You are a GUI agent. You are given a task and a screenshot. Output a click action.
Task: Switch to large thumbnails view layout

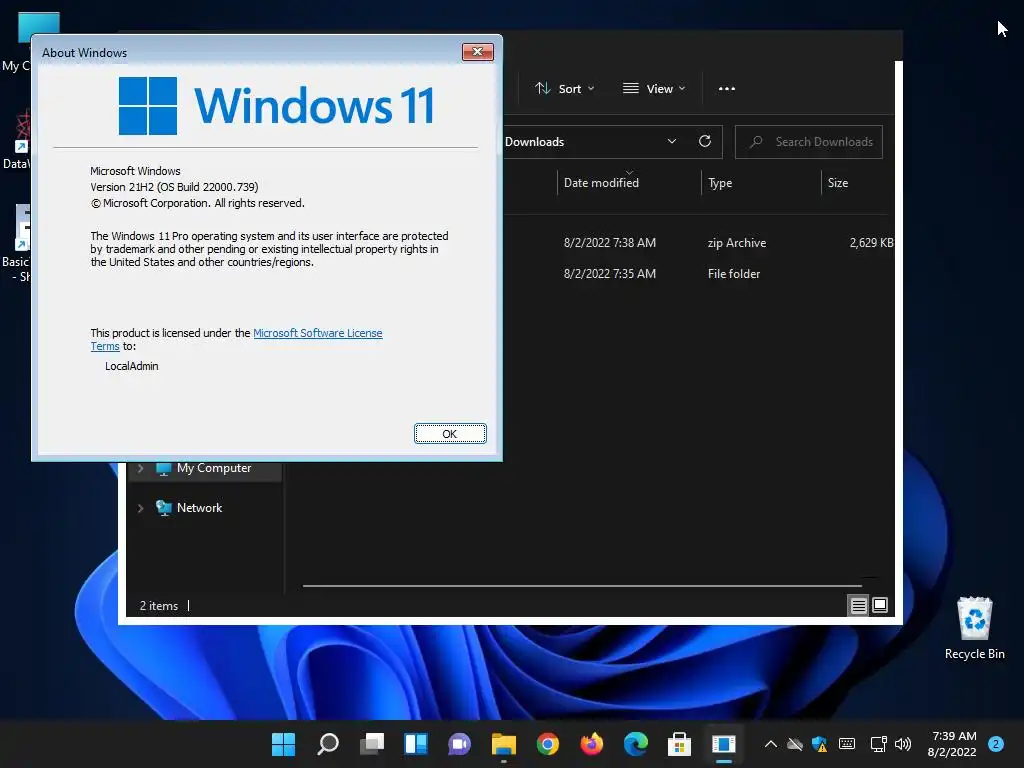880,605
